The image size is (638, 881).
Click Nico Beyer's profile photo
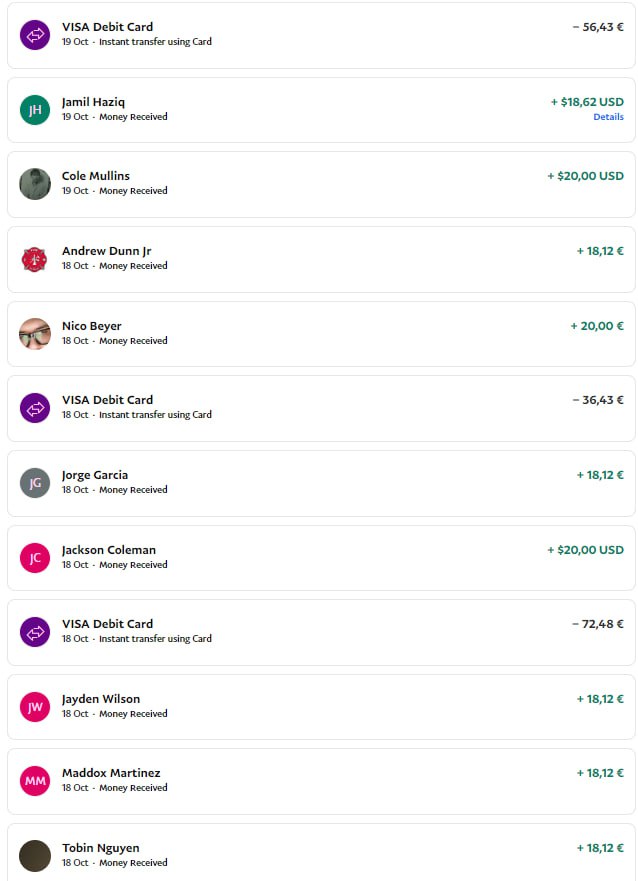[35, 334]
